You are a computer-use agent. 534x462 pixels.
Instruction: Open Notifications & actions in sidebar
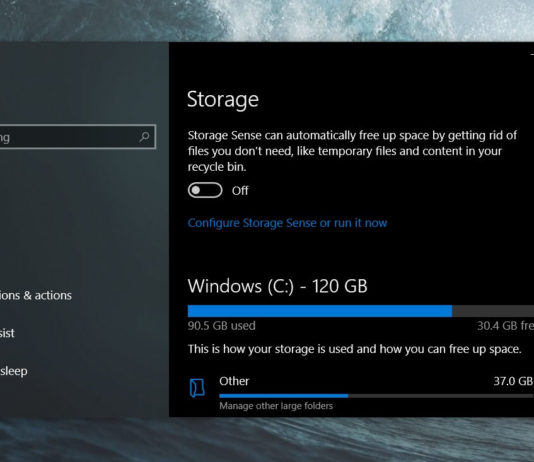[36, 295]
